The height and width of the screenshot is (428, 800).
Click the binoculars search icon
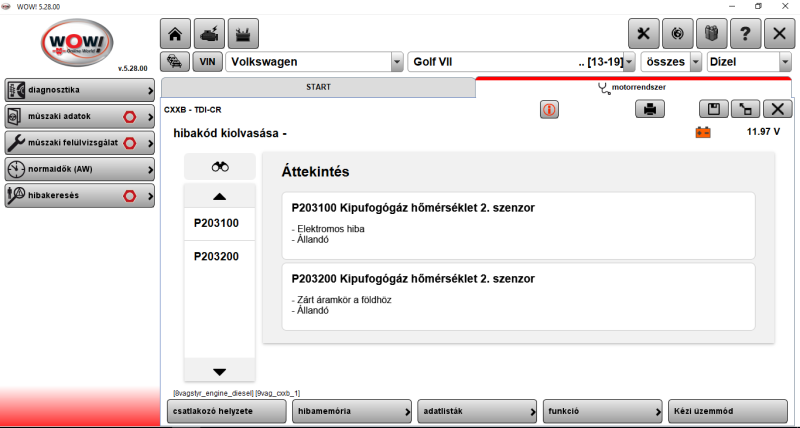pyautogui.click(x=220, y=167)
